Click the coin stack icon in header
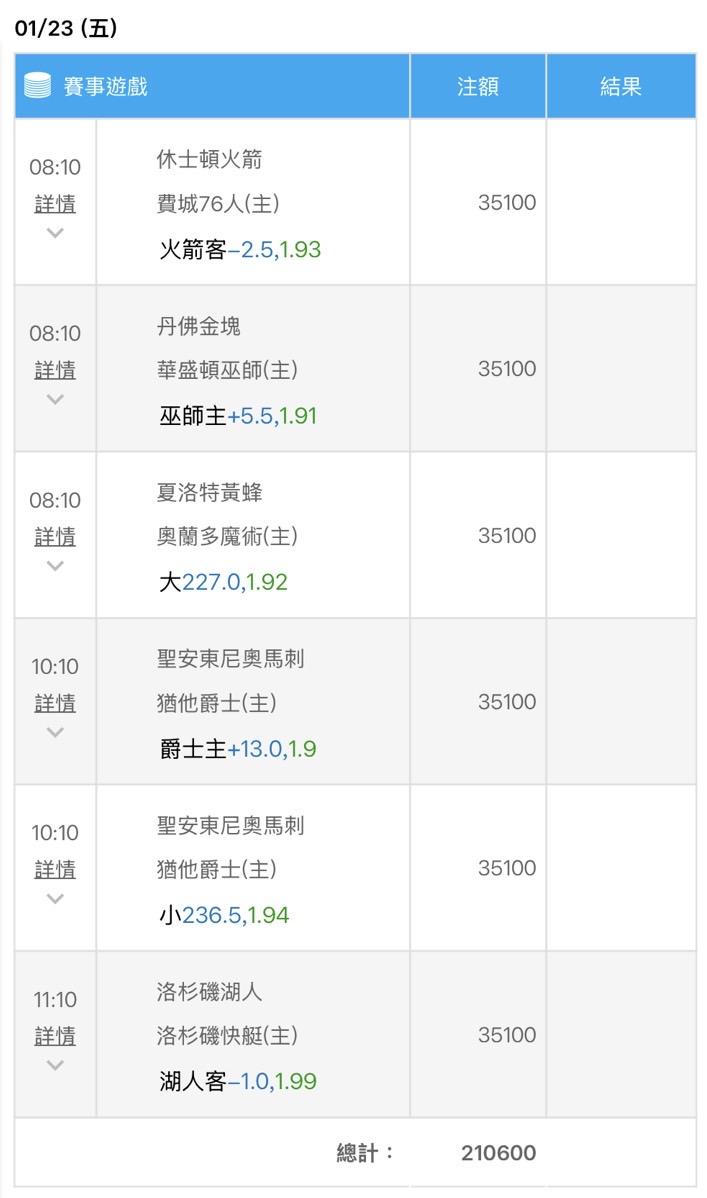This screenshot has width=707, height=1198. point(38,86)
